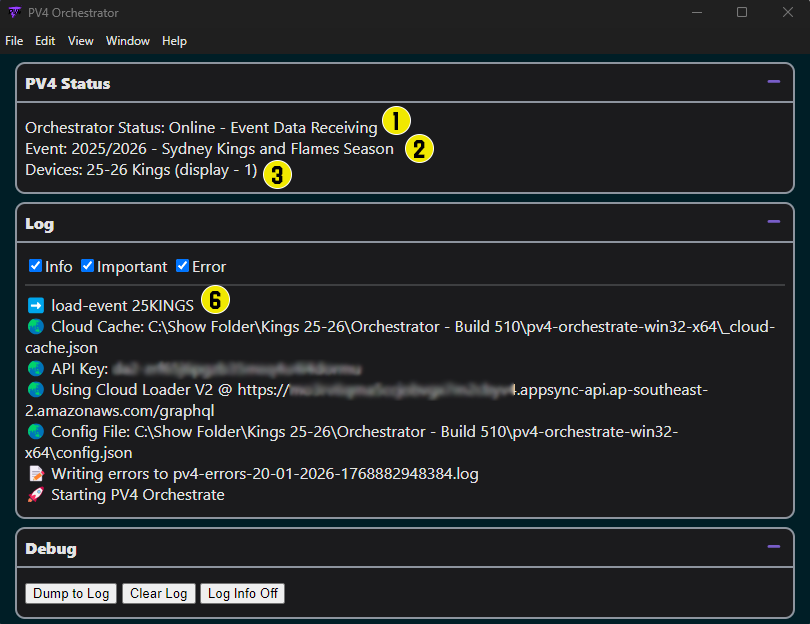810x624 pixels.
Task: Open the Edit menu
Action: [x=45, y=41]
